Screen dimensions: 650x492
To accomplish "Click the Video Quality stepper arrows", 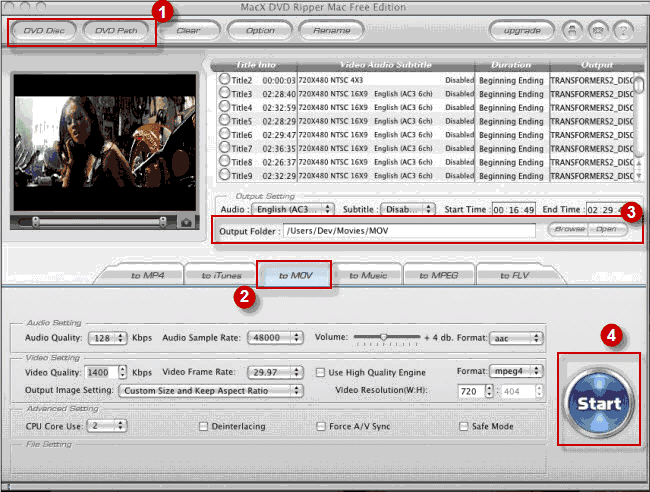I will coord(122,372).
